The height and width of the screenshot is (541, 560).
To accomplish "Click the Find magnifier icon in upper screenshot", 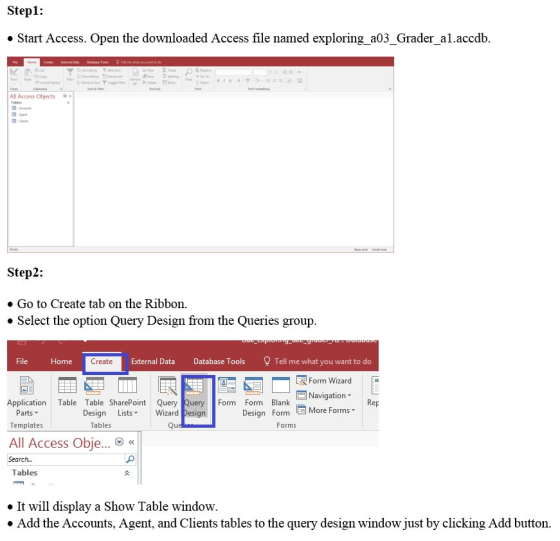I will pyautogui.click(x=189, y=72).
